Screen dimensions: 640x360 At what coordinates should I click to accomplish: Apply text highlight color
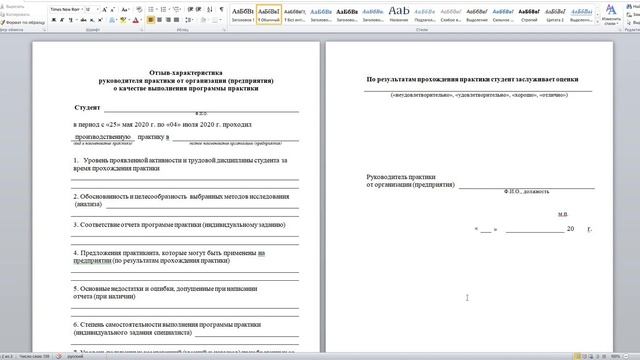[122, 20]
